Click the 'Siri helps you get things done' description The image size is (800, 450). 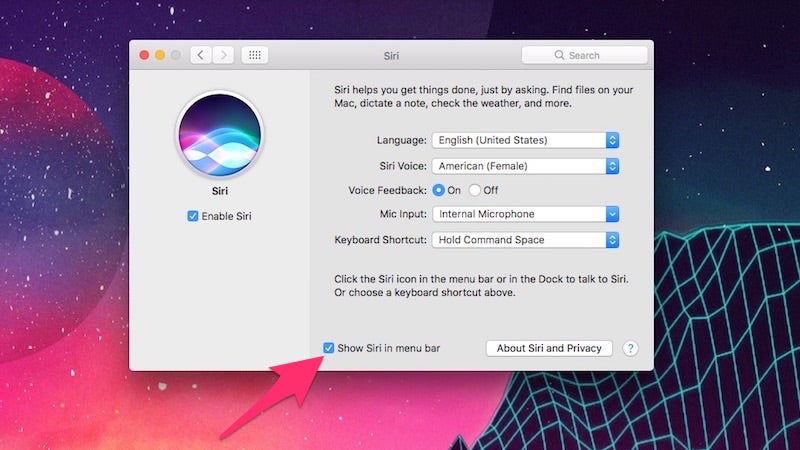(484, 96)
